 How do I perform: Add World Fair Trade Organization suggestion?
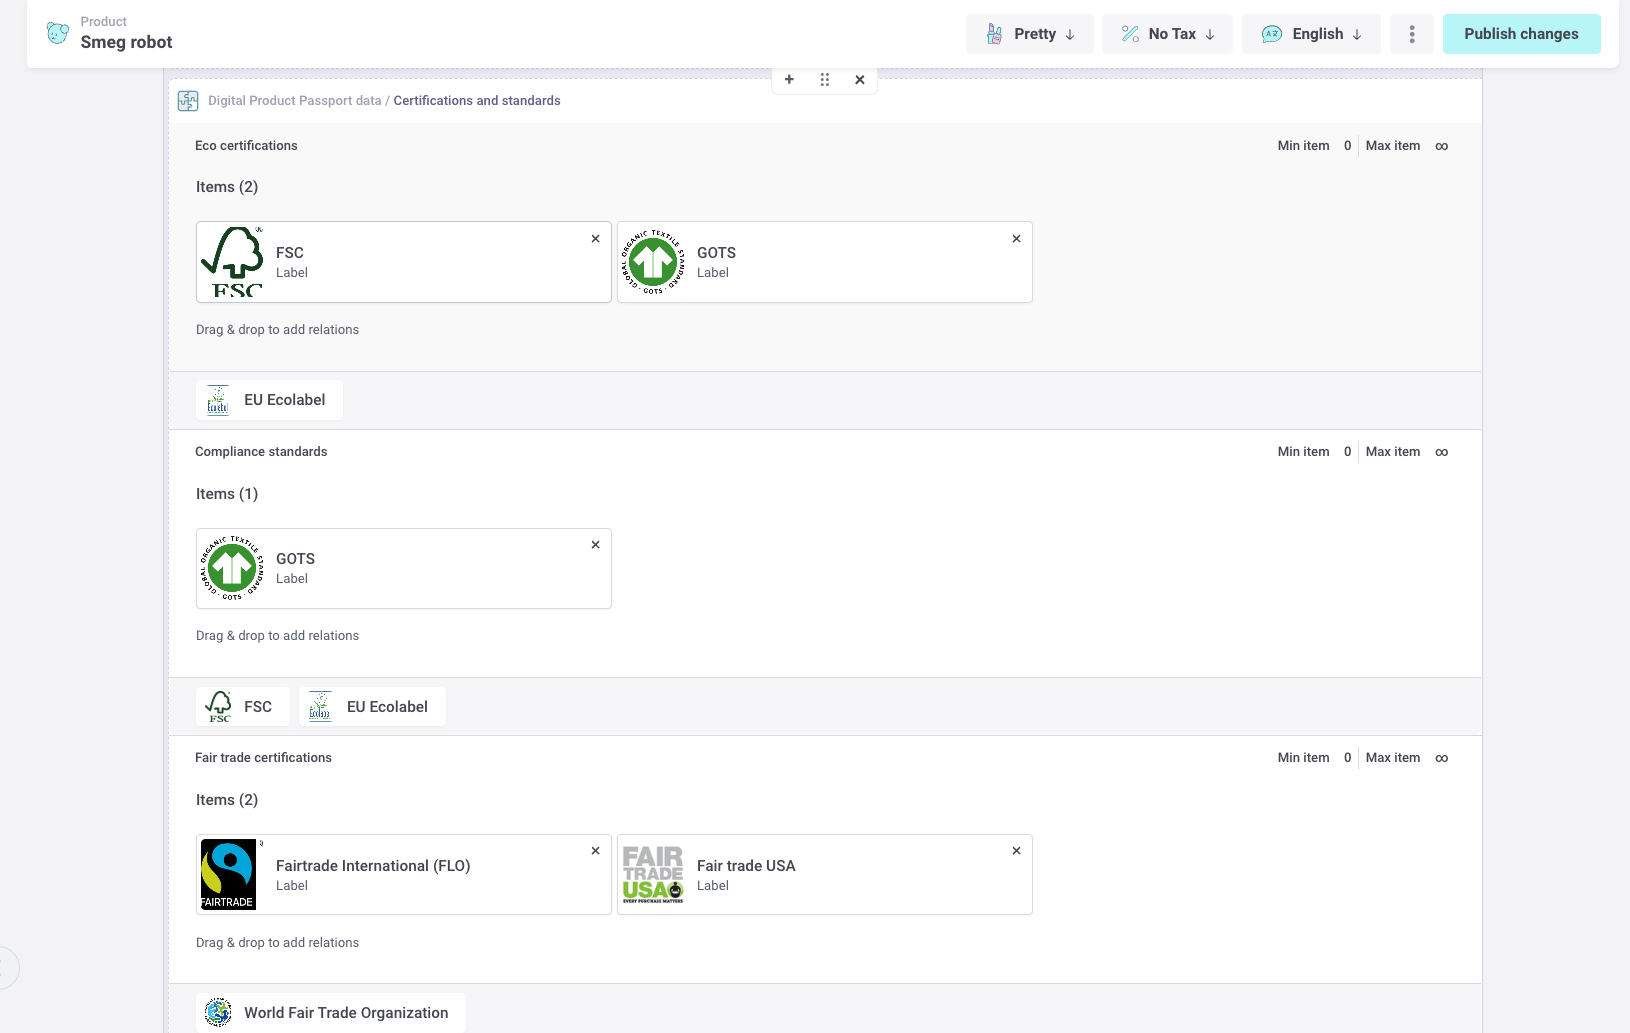pos(331,1013)
